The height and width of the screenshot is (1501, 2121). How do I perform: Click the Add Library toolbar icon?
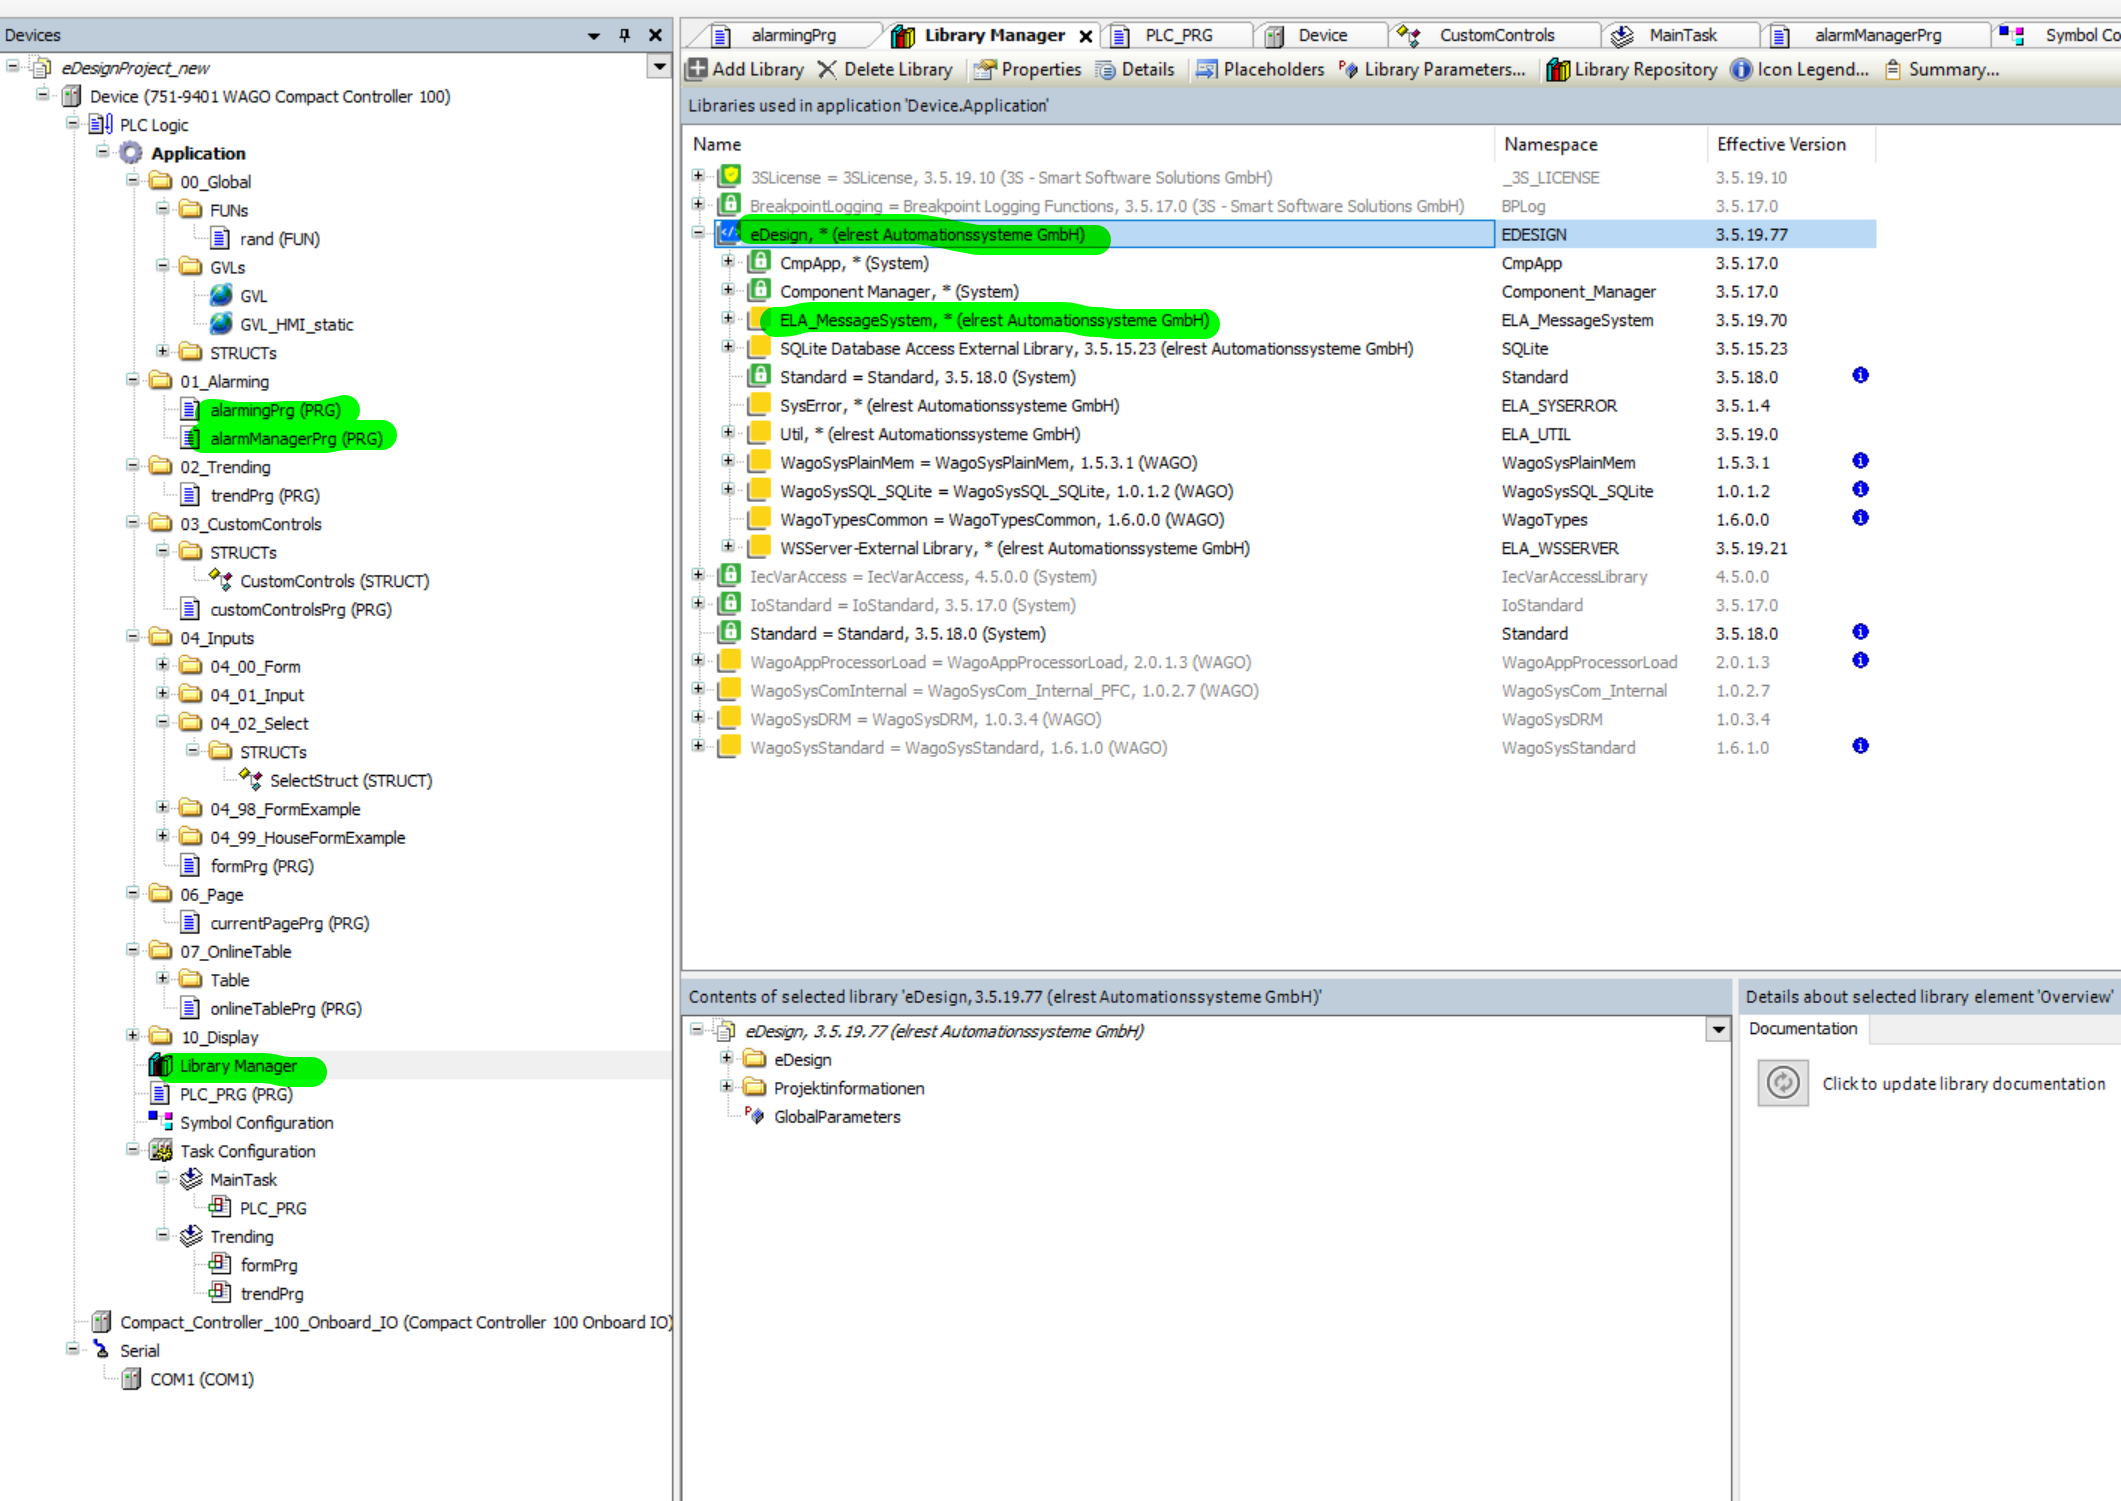click(x=697, y=69)
